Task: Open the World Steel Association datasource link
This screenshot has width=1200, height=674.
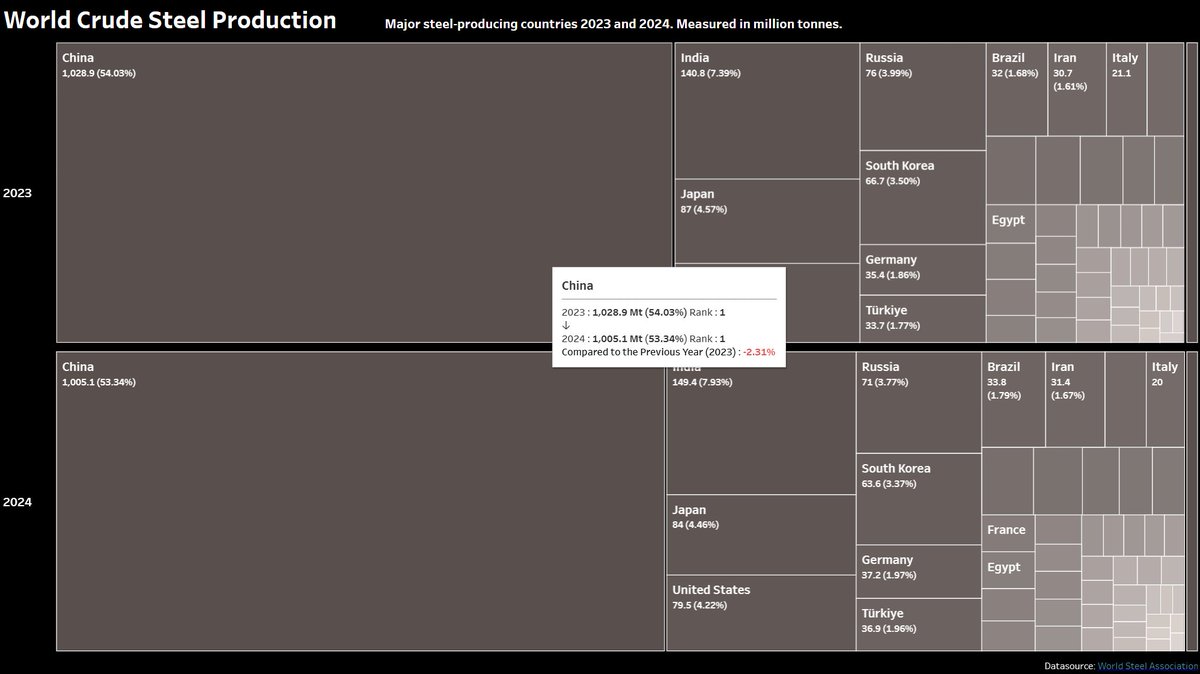Action: point(1146,665)
